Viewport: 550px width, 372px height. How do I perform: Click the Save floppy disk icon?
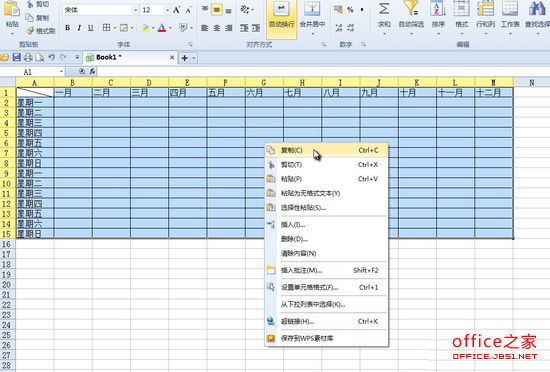(16, 58)
